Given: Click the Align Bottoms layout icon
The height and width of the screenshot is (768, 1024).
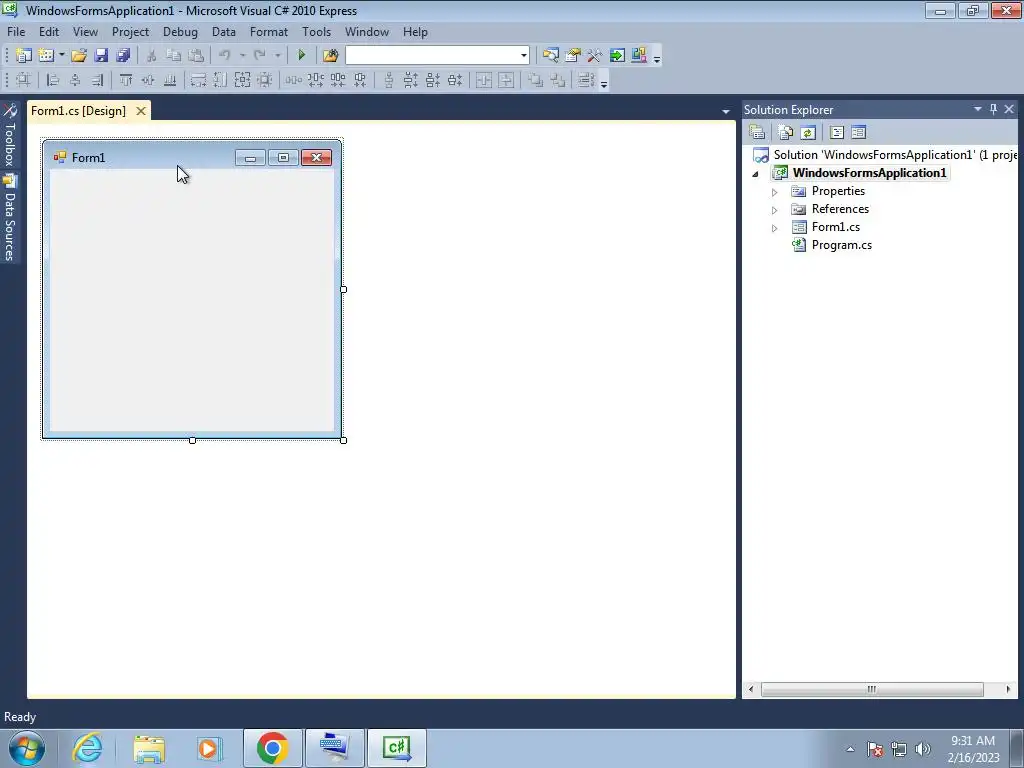Looking at the screenshot, I should [170, 80].
